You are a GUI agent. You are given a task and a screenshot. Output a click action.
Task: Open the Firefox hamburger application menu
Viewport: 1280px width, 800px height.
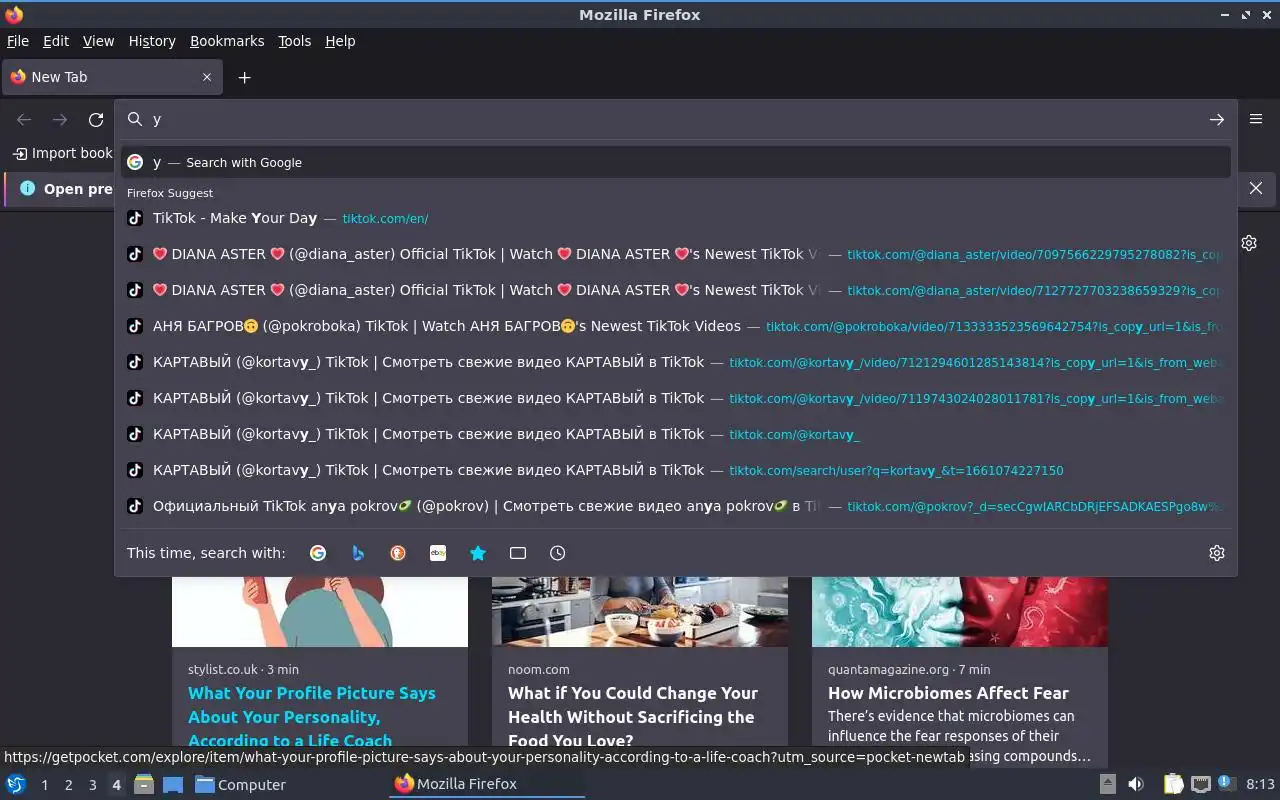point(1256,119)
